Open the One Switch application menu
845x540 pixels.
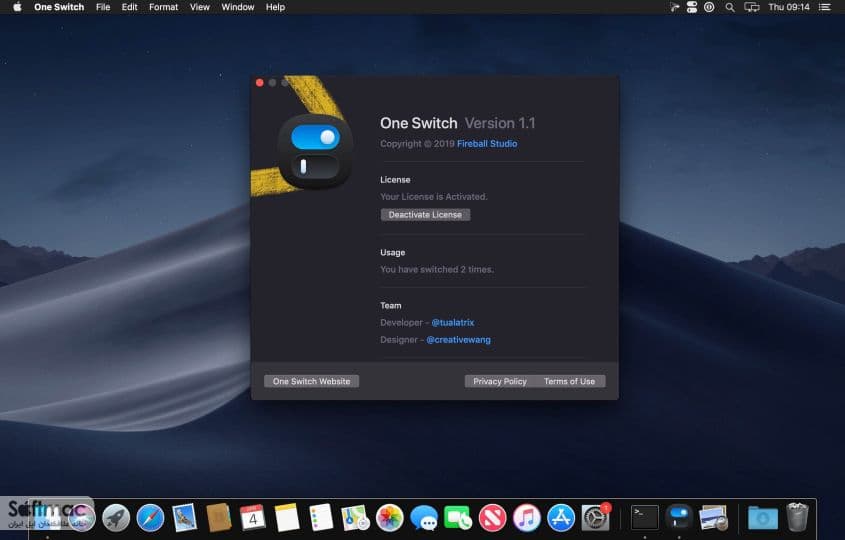(59, 7)
